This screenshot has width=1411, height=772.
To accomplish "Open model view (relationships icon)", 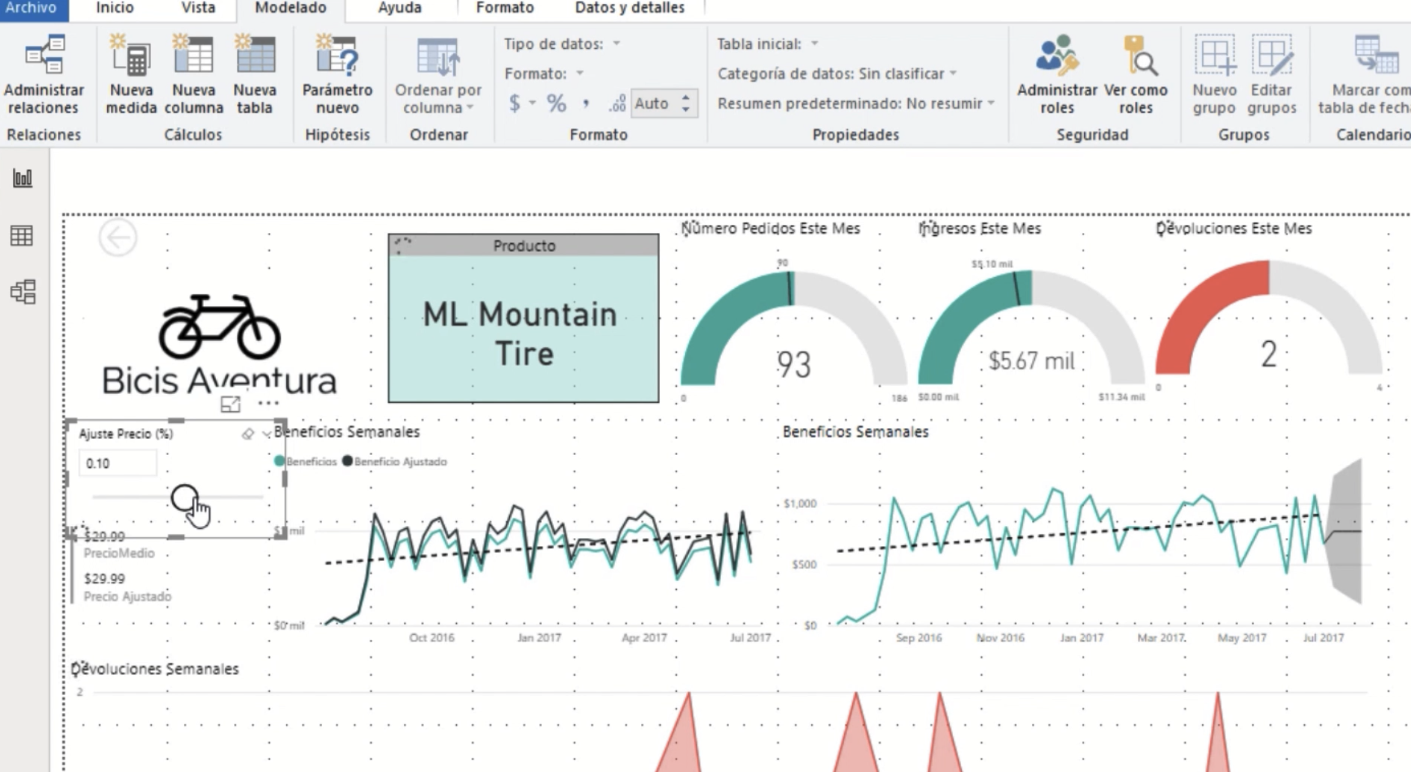I will (x=22, y=291).
